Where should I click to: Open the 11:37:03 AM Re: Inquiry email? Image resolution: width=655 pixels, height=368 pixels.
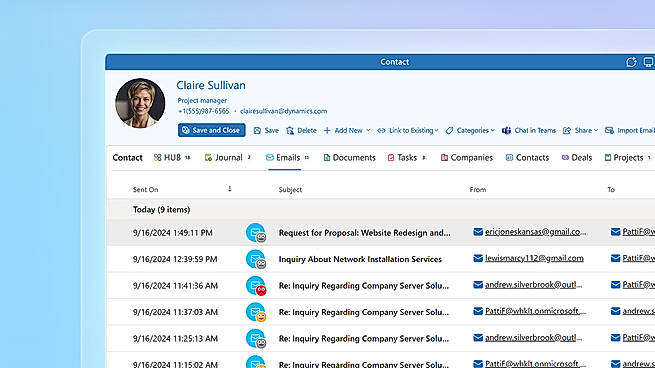(x=363, y=312)
